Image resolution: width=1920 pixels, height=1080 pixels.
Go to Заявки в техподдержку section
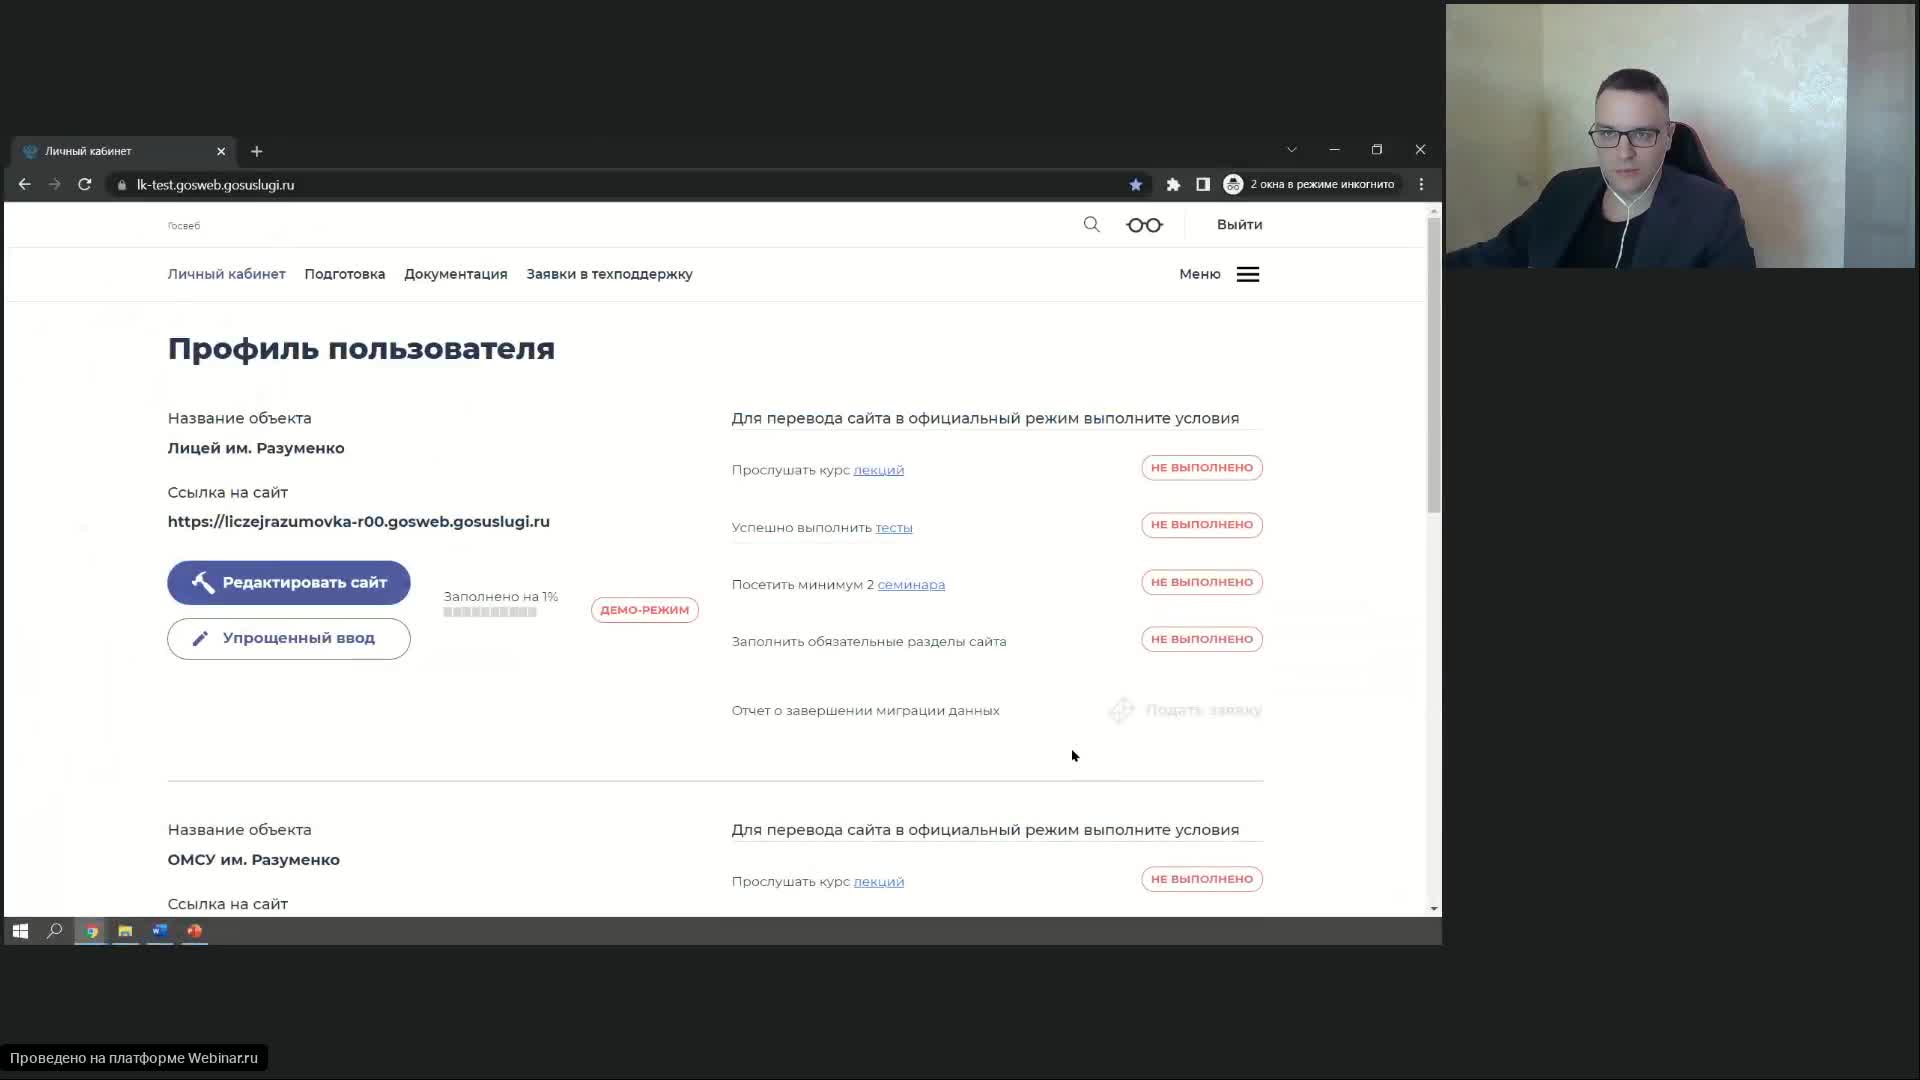[x=609, y=274]
